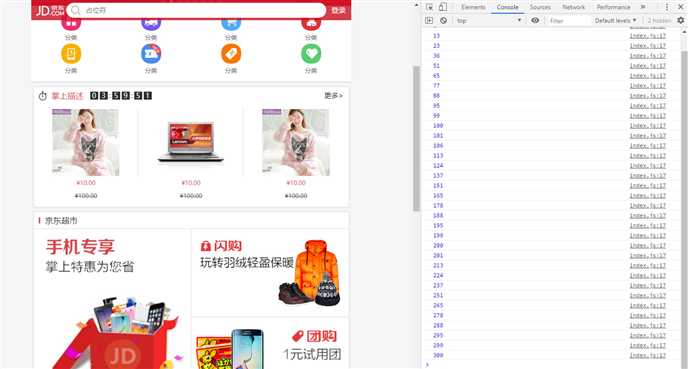Open the Default levels dropdown
Viewport: 688px width, 369px height.
click(615, 21)
